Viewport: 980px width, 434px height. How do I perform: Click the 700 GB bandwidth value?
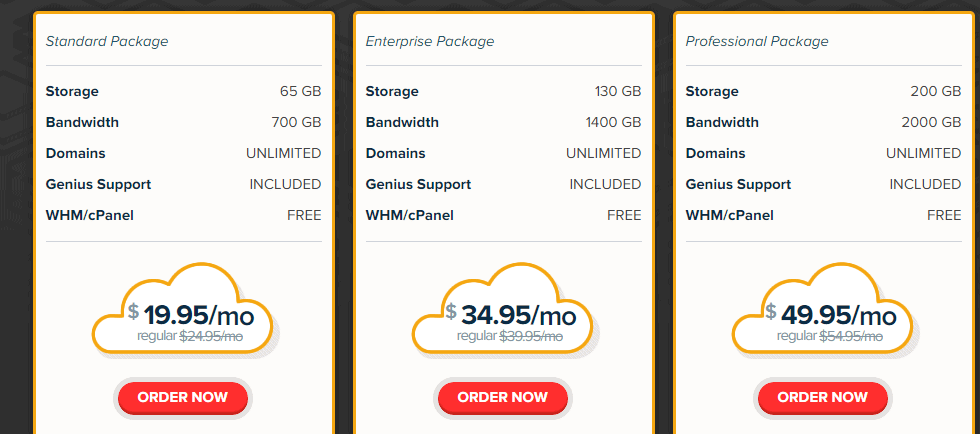click(296, 122)
